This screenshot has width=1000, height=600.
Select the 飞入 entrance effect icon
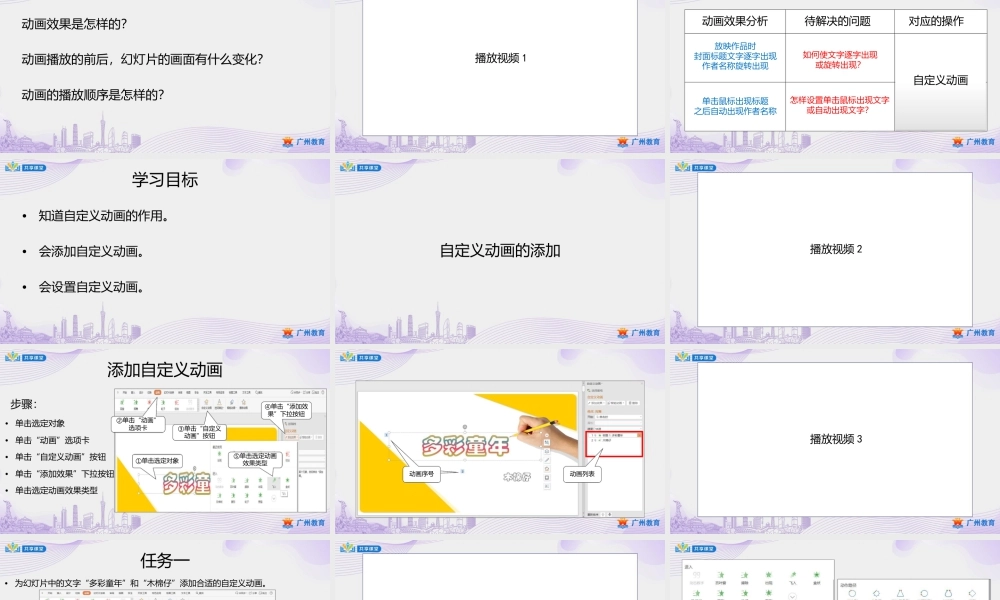[793, 573]
